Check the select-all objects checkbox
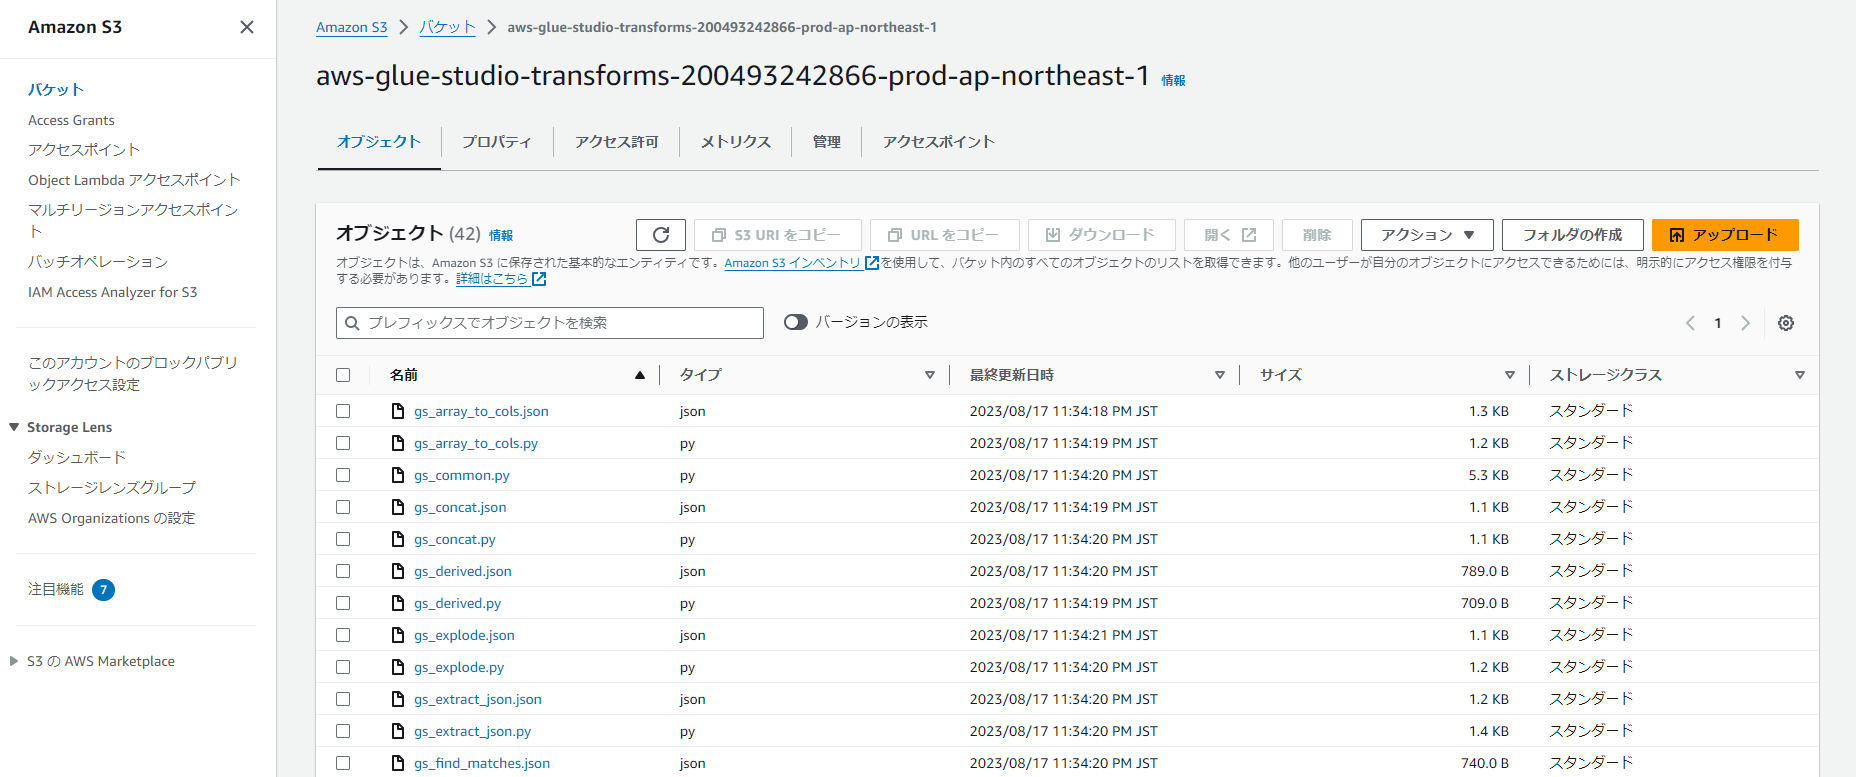The image size is (1856, 777). (343, 375)
